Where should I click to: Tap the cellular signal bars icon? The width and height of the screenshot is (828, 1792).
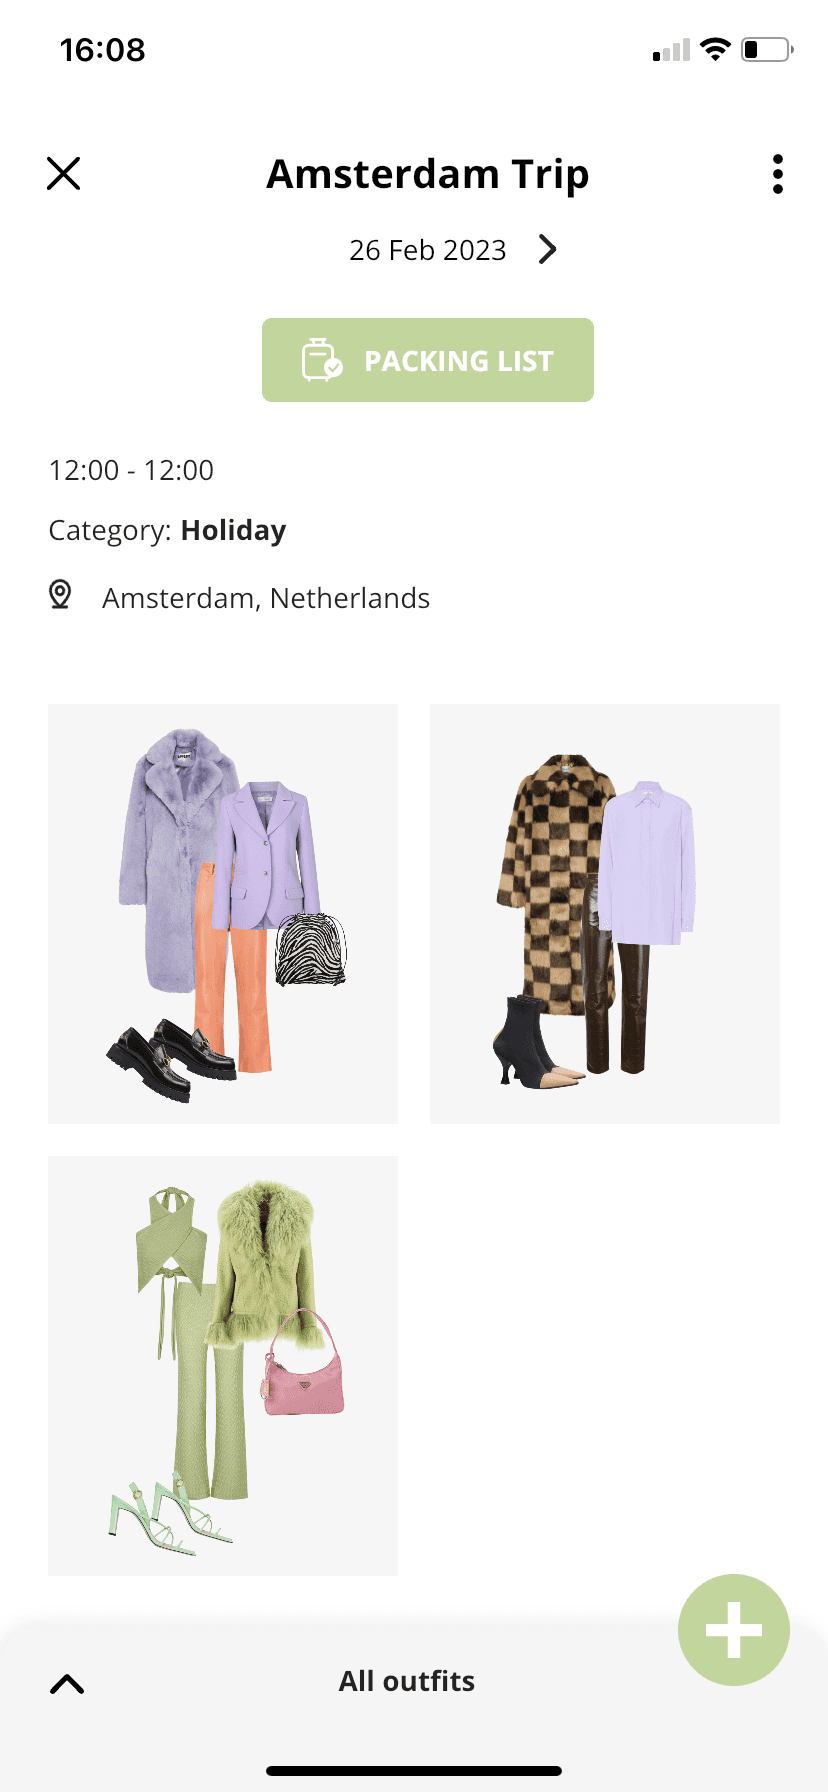pyautogui.click(x=671, y=50)
